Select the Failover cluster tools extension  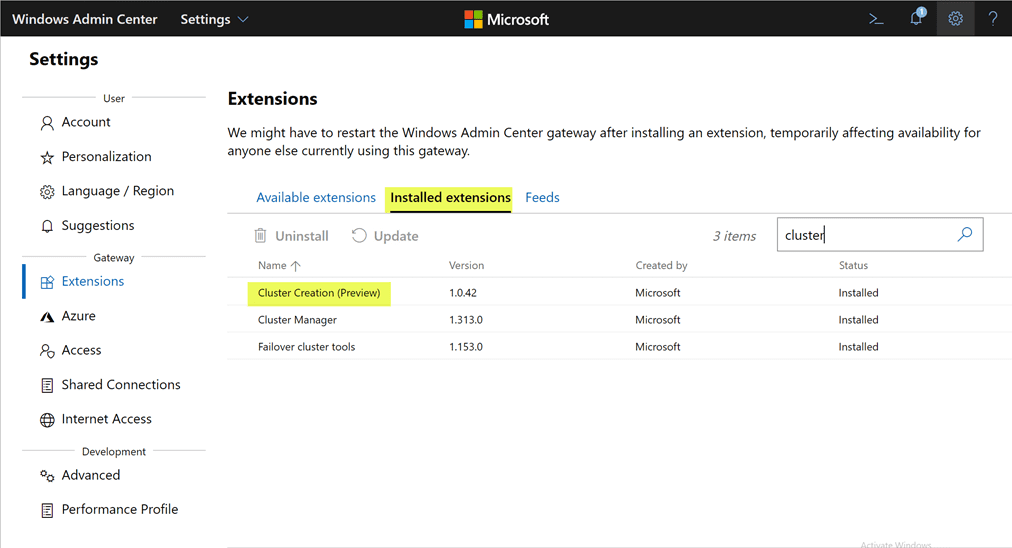[x=306, y=347]
